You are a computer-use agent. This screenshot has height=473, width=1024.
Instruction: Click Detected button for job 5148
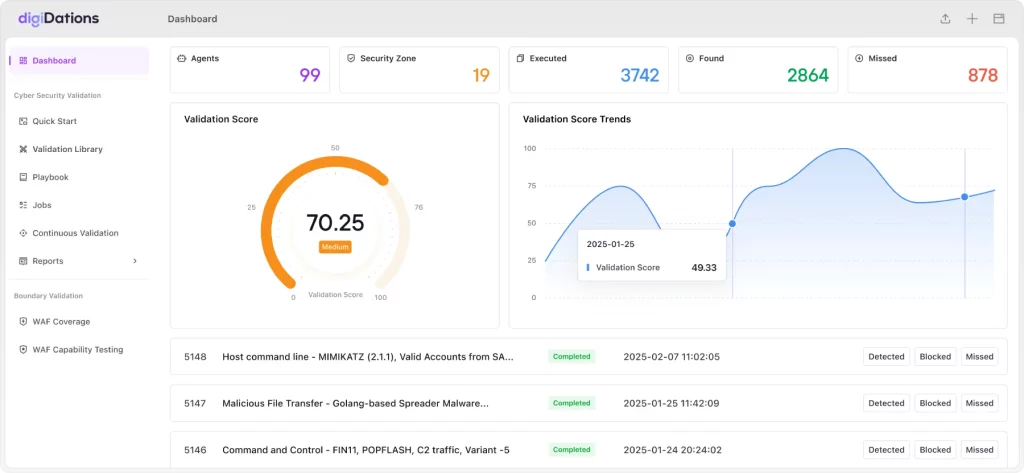tap(886, 357)
